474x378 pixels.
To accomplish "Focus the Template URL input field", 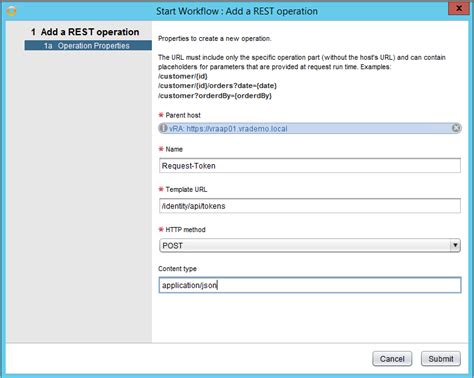I will (x=310, y=206).
